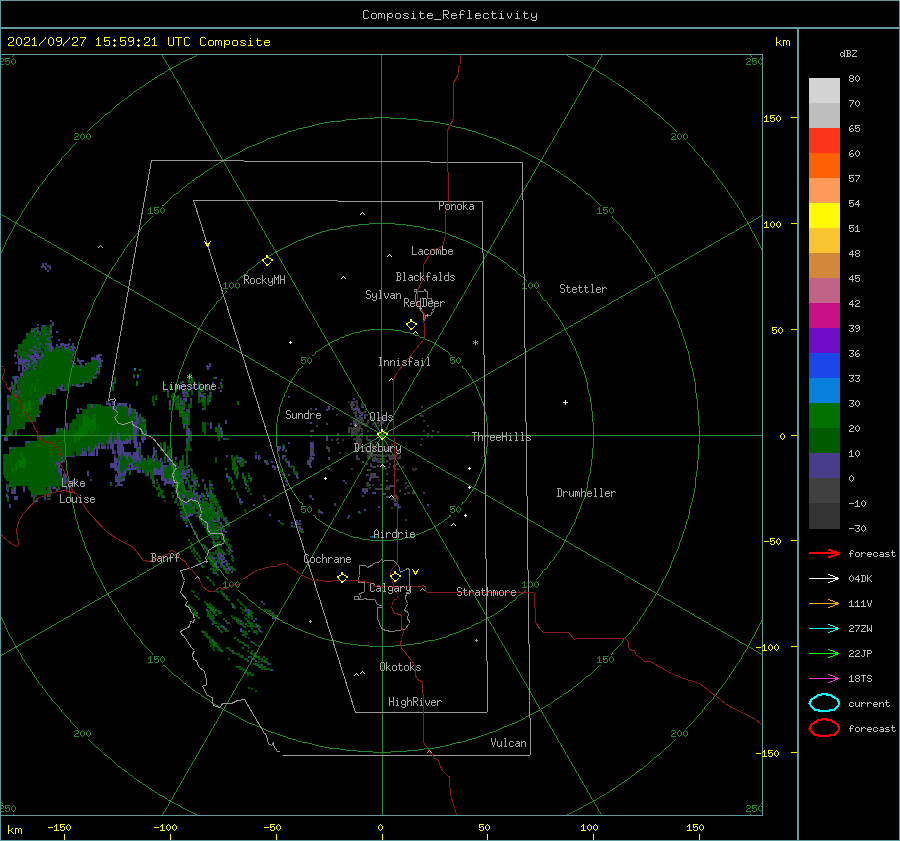Click the white asterisk marker above Limestone
Viewport: 900px width, 841px height.
[189, 377]
